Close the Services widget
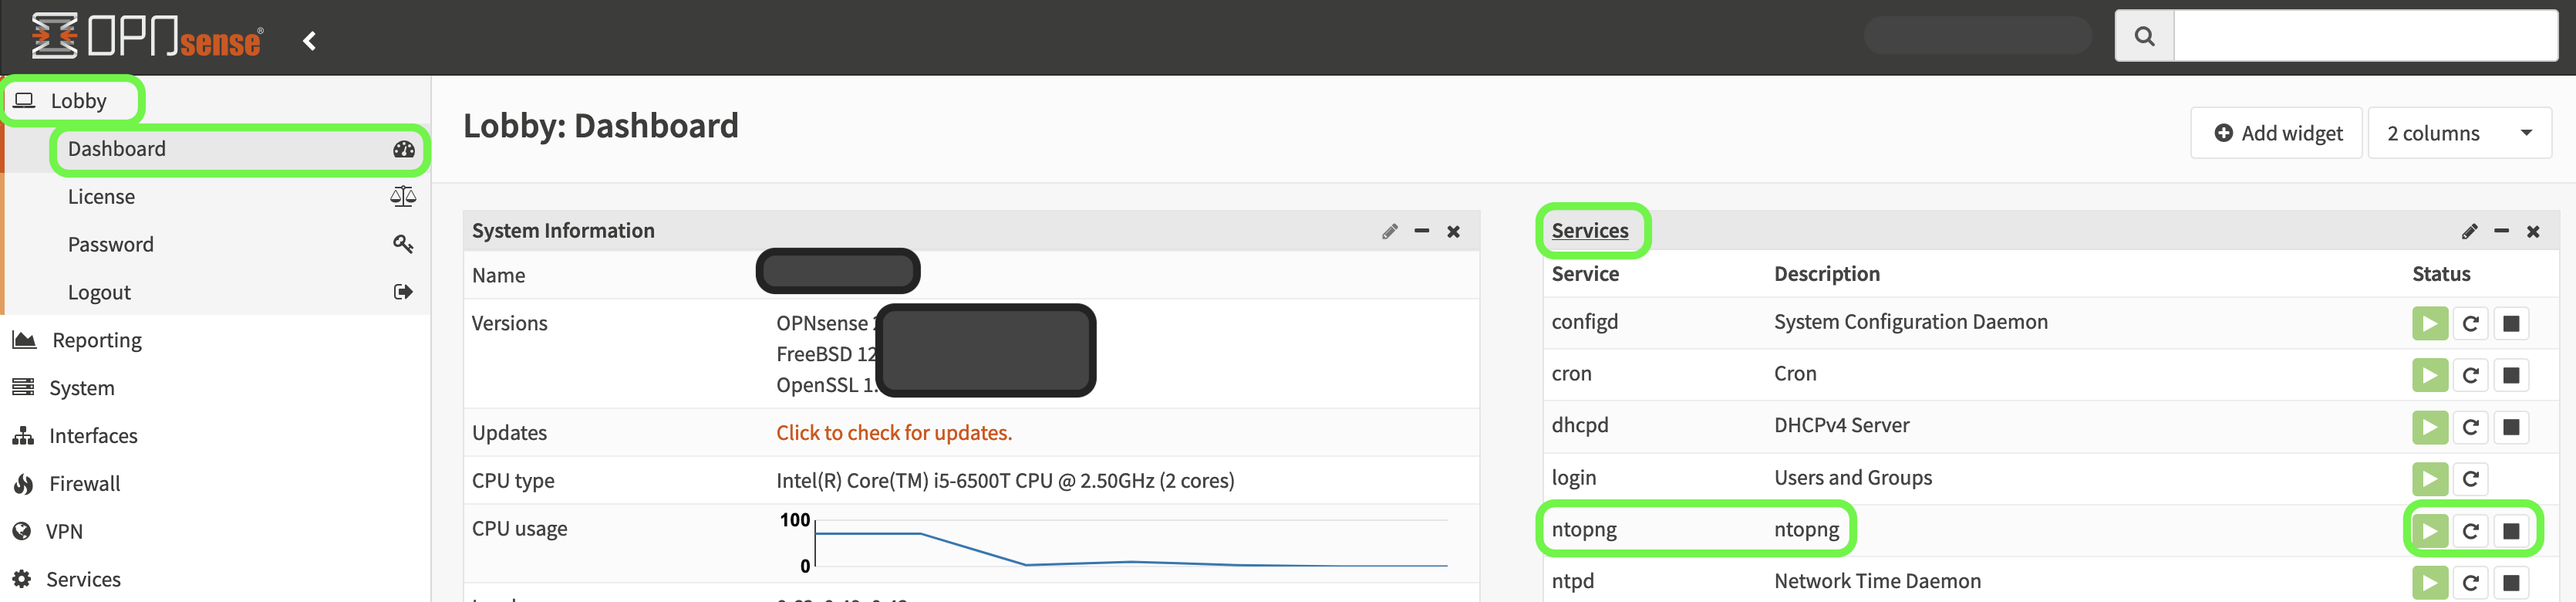2576x602 pixels. point(2533,232)
